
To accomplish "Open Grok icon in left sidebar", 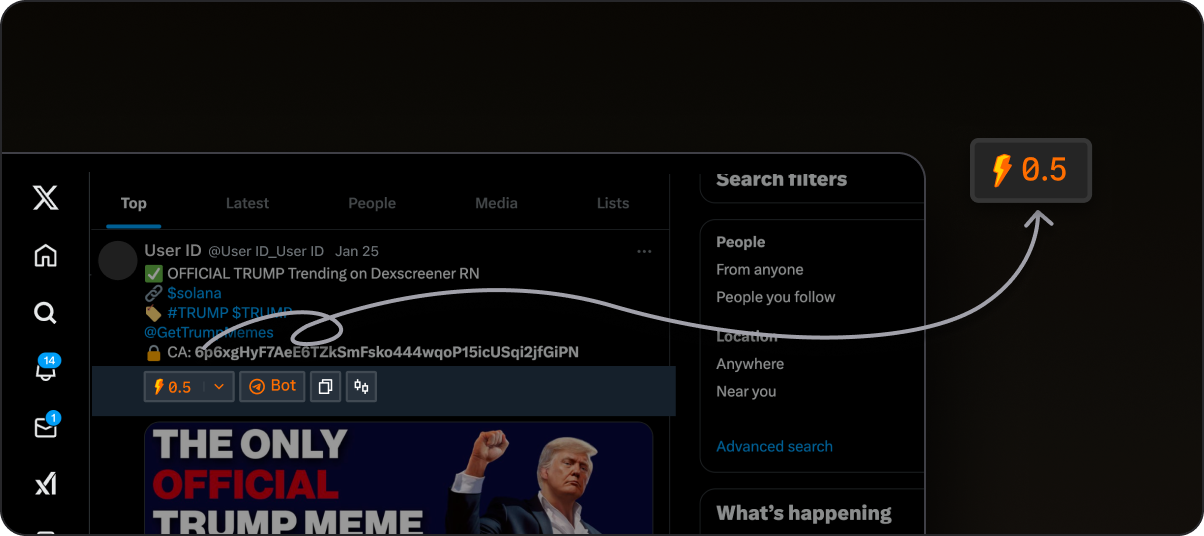I will coord(45,485).
